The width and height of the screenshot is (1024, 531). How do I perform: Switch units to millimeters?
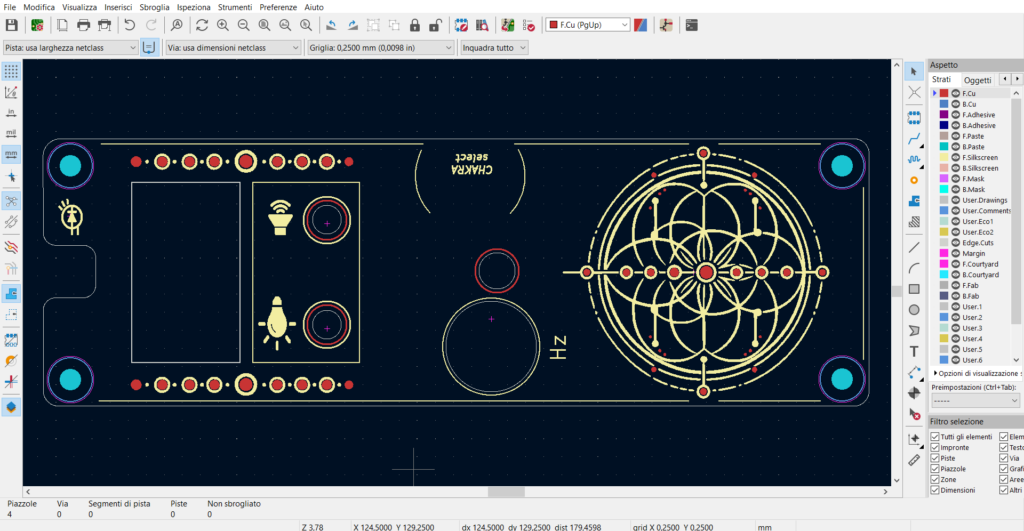[x=11, y=155]
